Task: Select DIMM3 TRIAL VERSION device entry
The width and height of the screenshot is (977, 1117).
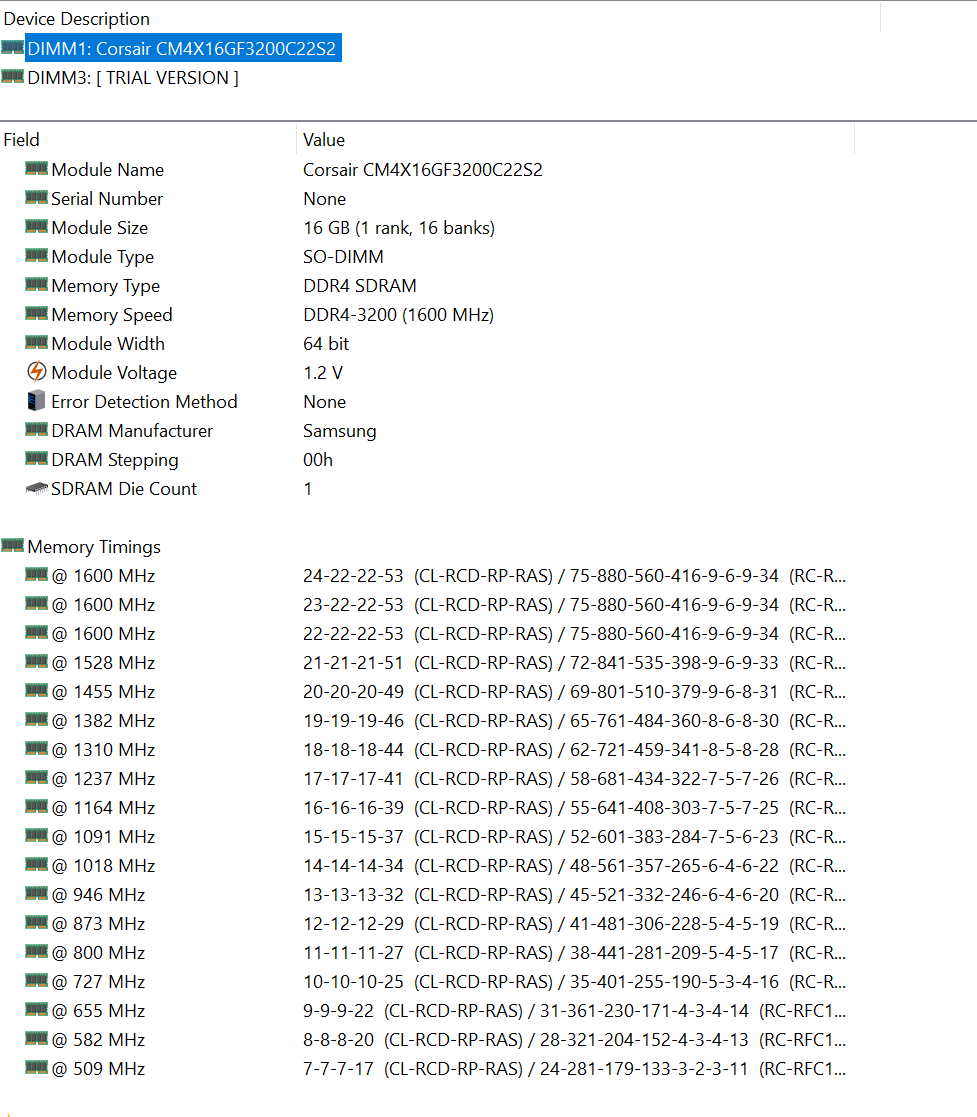Action: [133, 78]
